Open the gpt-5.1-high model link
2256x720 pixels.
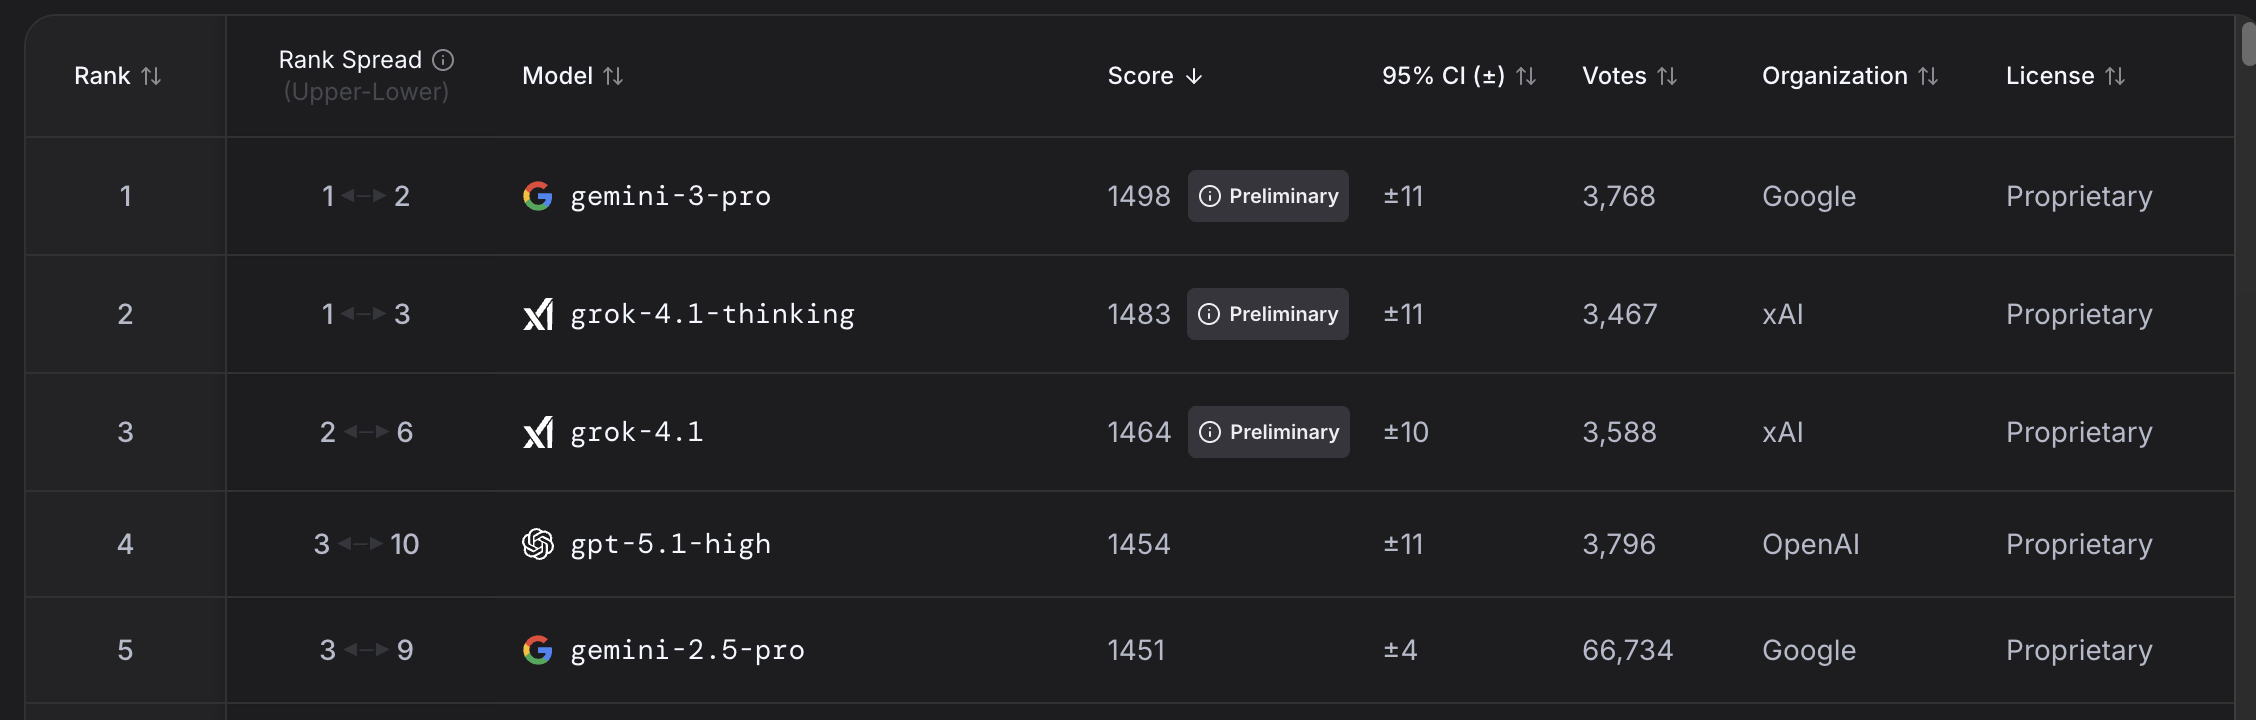click(x=670, y=544)
